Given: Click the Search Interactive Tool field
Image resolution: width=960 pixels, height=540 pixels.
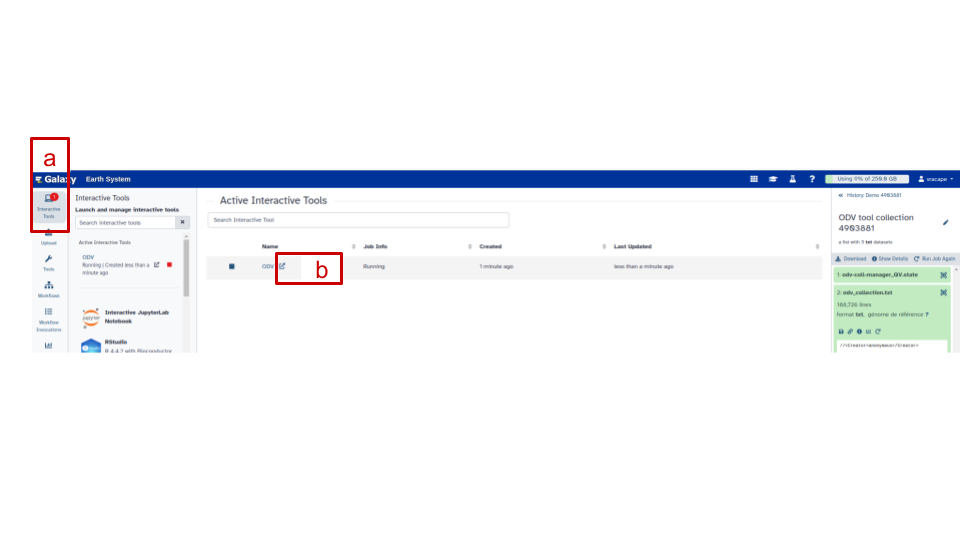Looking at the screenshot, I should (x=358, y=220).
